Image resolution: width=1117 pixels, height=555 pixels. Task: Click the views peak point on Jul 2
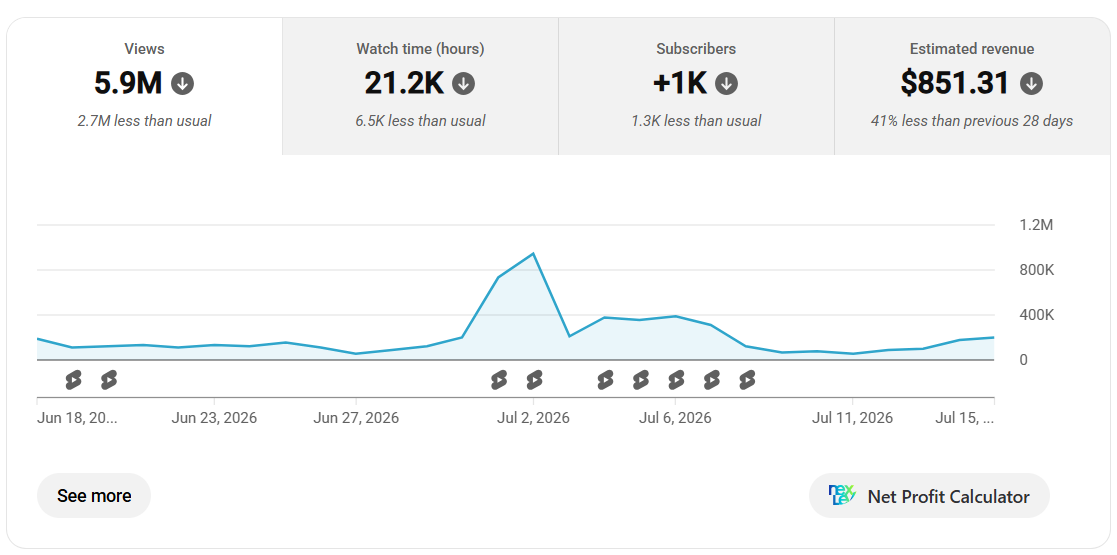coord(534,254)
